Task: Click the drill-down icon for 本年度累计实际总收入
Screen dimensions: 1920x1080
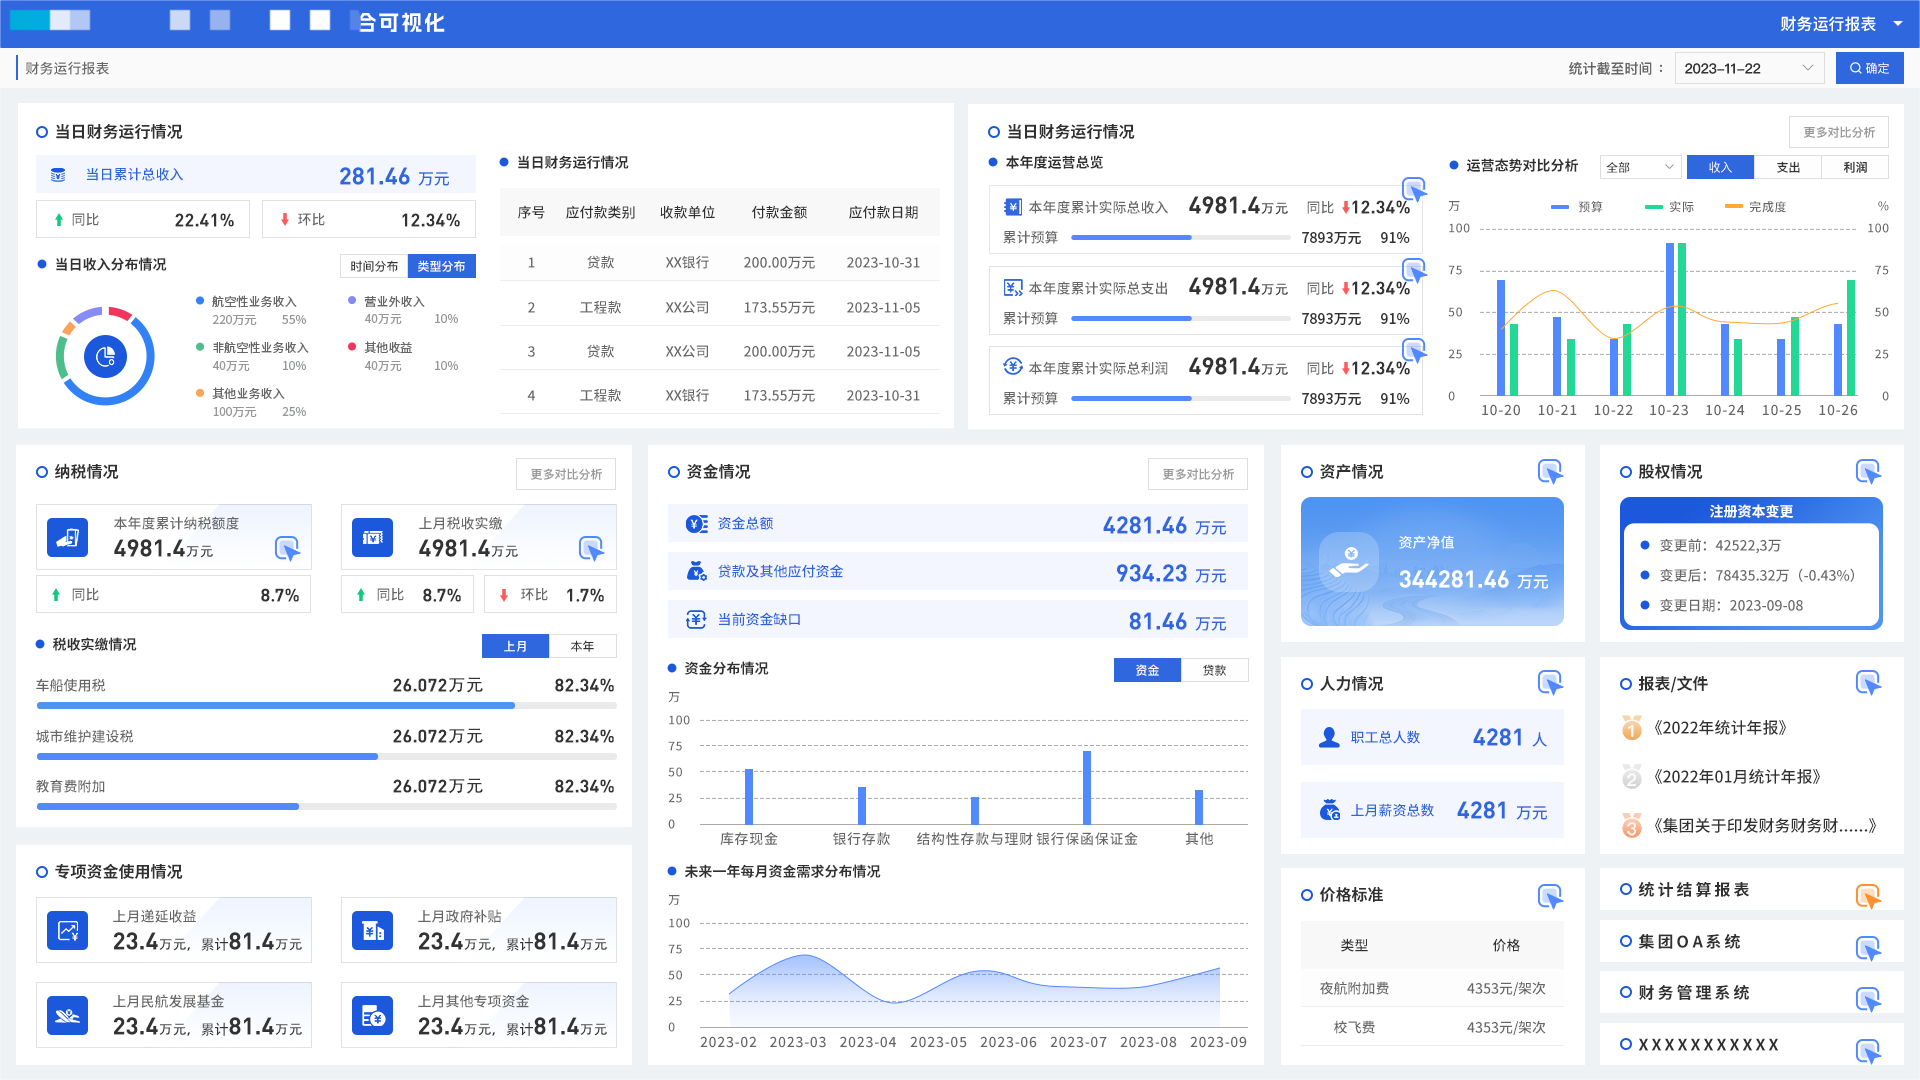Action: tap(1414, 189)
